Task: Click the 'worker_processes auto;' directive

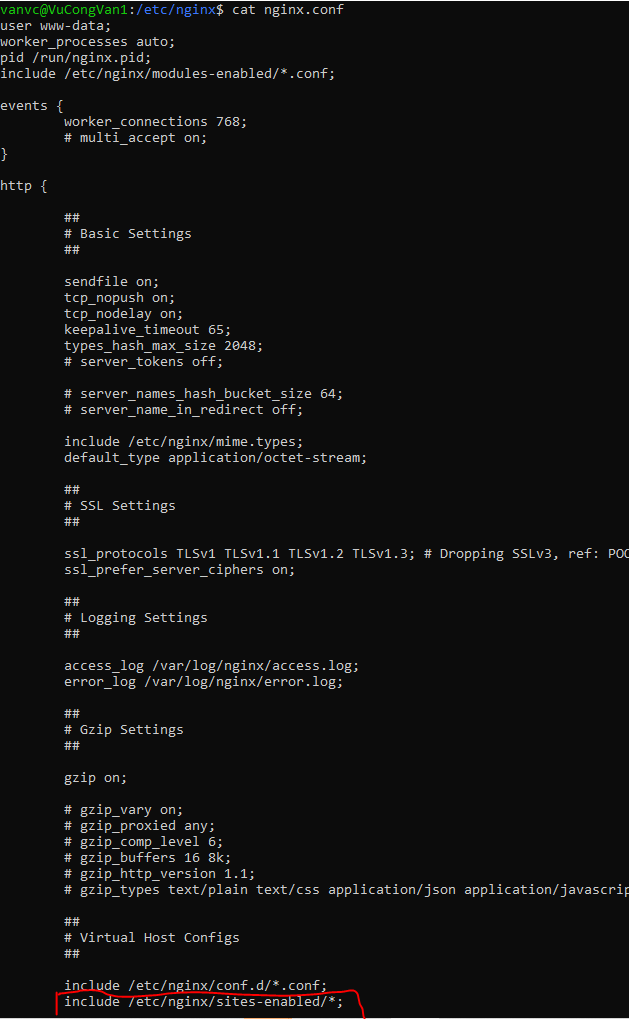Action: tap(88, 41)
